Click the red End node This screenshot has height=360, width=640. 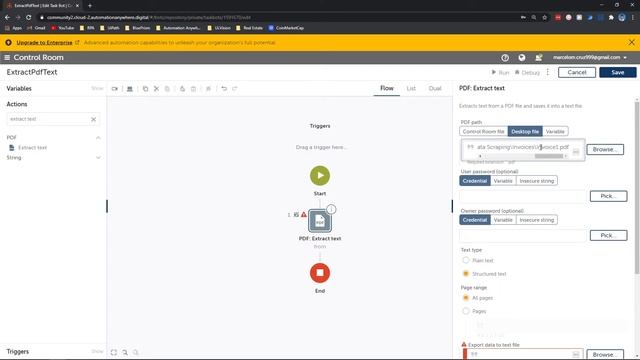coord(320,273)
